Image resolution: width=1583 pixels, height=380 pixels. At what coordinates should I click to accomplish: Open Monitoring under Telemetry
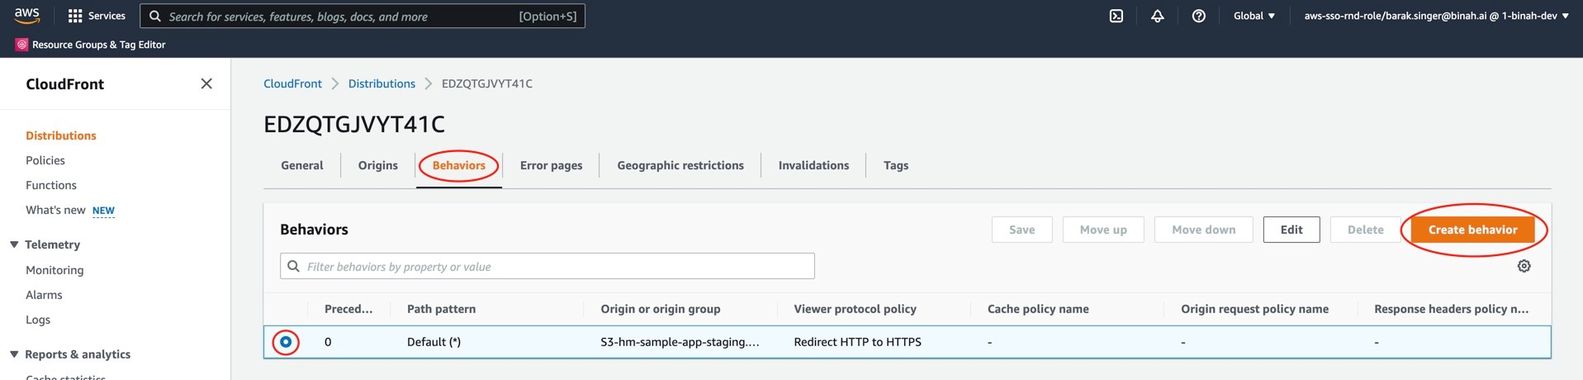tap(55, 271)
